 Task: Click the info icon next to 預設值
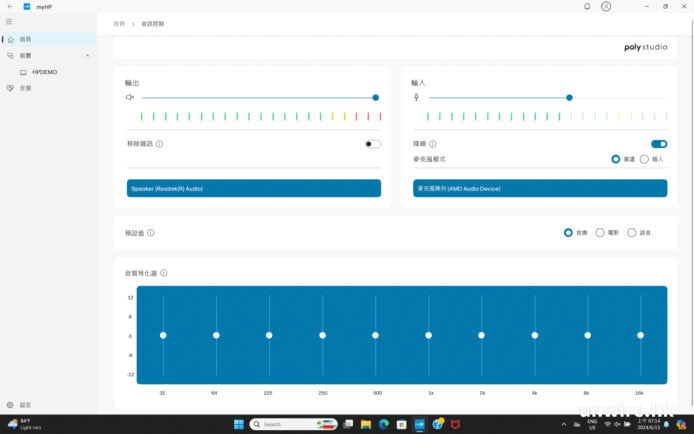151,232
